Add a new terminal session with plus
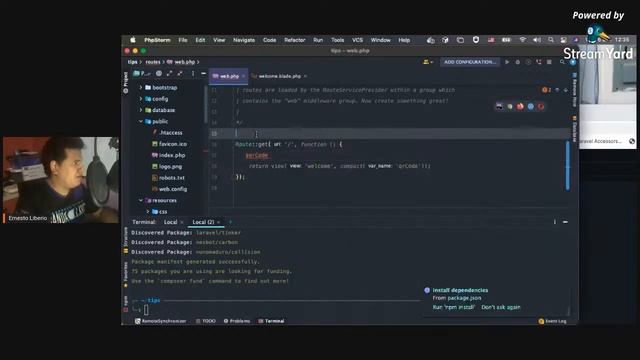This screenshot has height=360, width=640. 230,222
